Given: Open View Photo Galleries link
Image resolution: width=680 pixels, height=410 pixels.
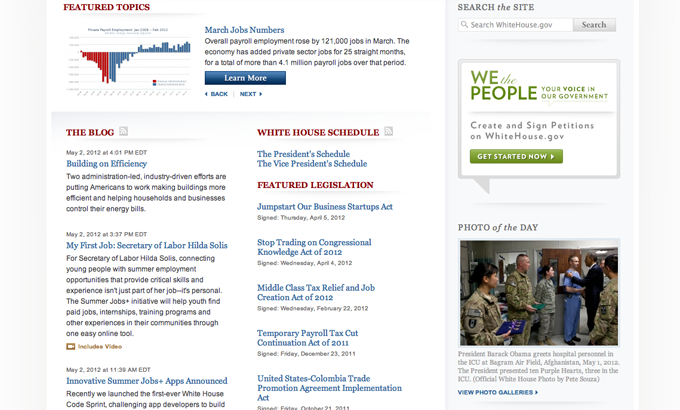Looking at the screenshot, I should 499,392.
